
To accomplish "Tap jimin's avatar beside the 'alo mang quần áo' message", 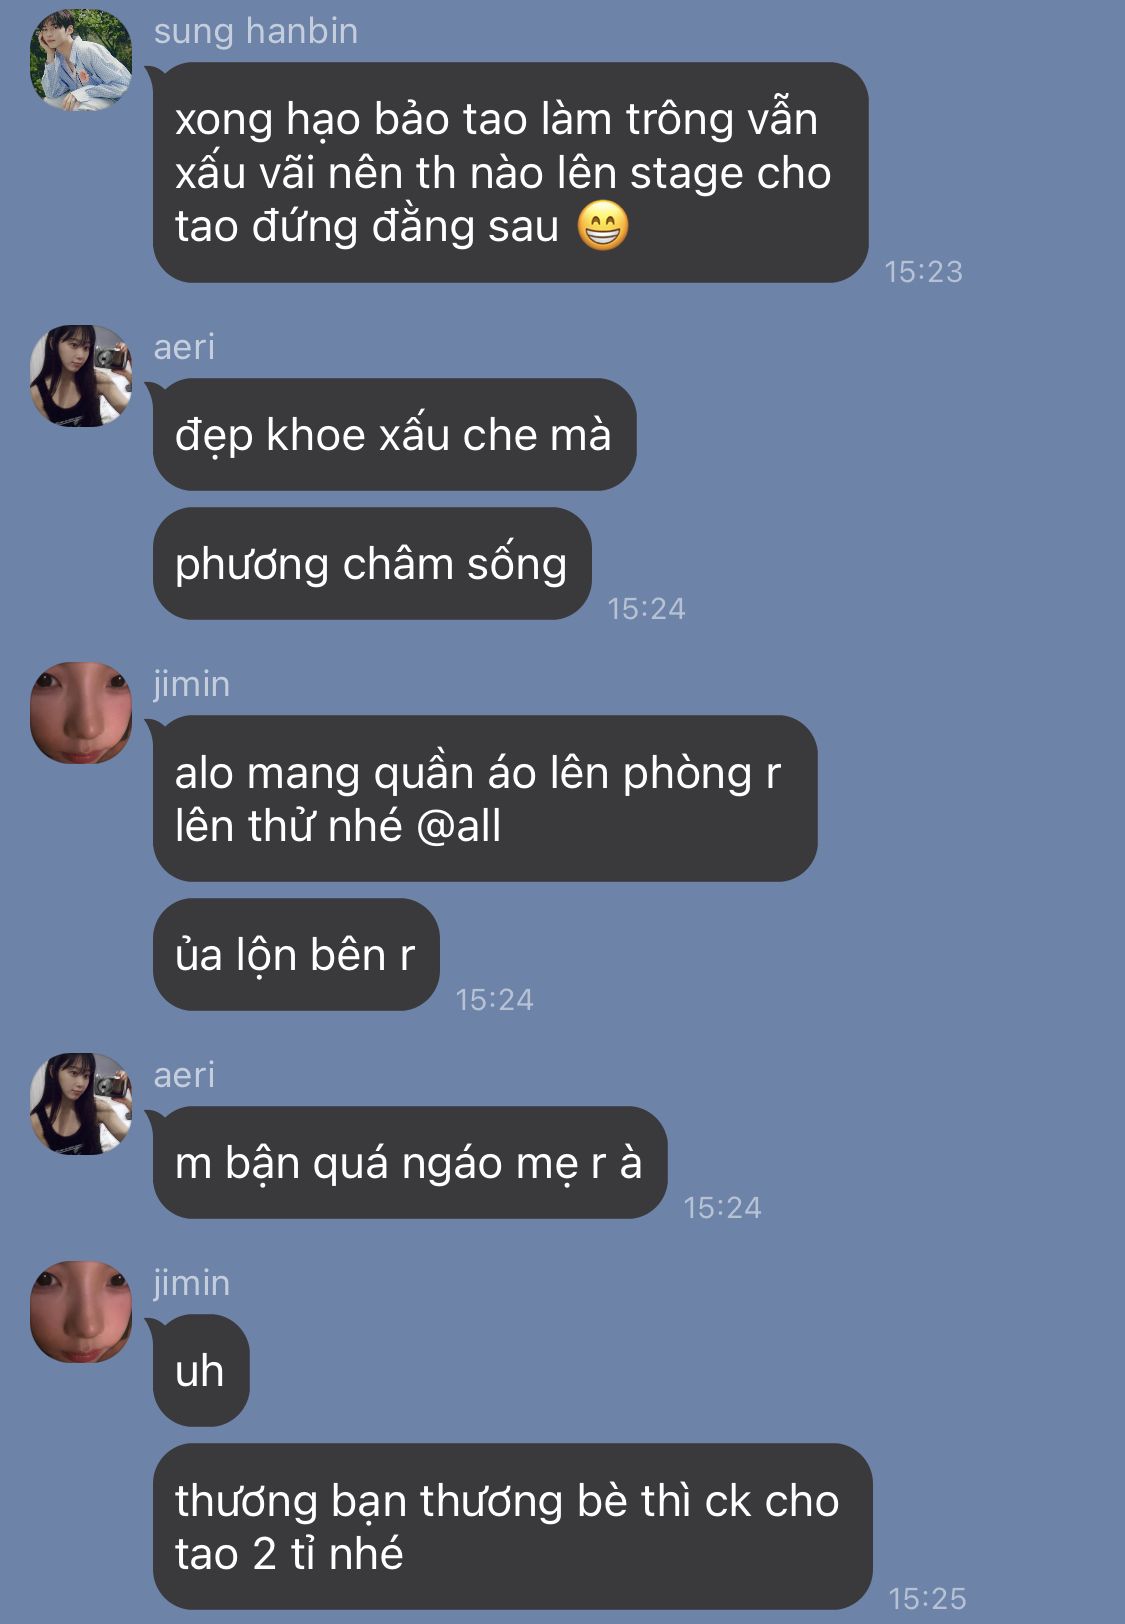I will coord(81,713).
